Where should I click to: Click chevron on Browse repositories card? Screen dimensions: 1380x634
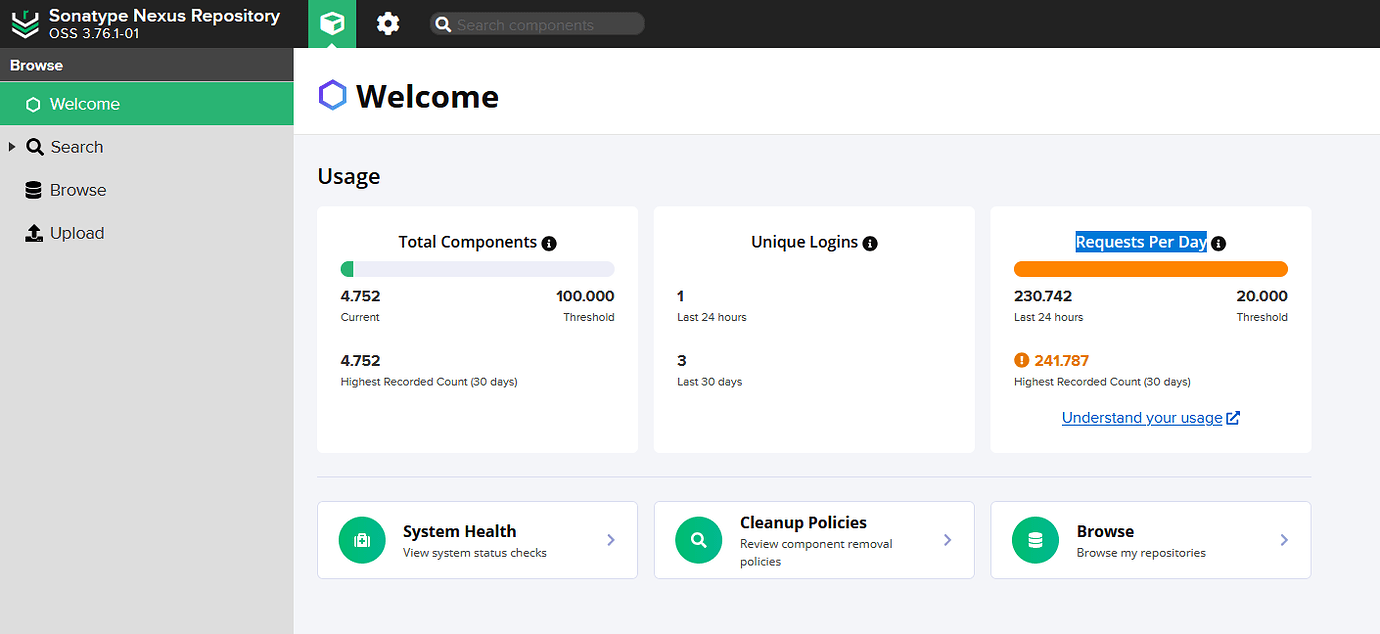[x=1284, y=540]
